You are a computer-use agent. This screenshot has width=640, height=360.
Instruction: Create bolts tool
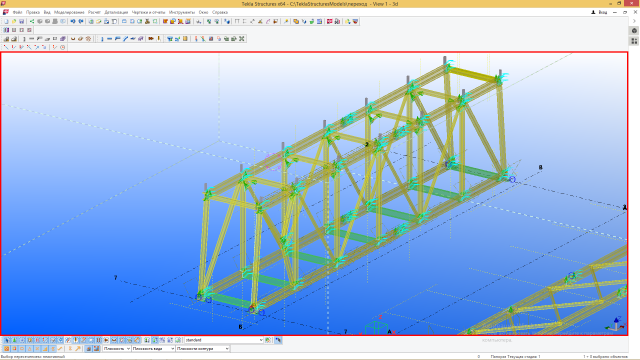pyautogui.click(x=151, y=39)
